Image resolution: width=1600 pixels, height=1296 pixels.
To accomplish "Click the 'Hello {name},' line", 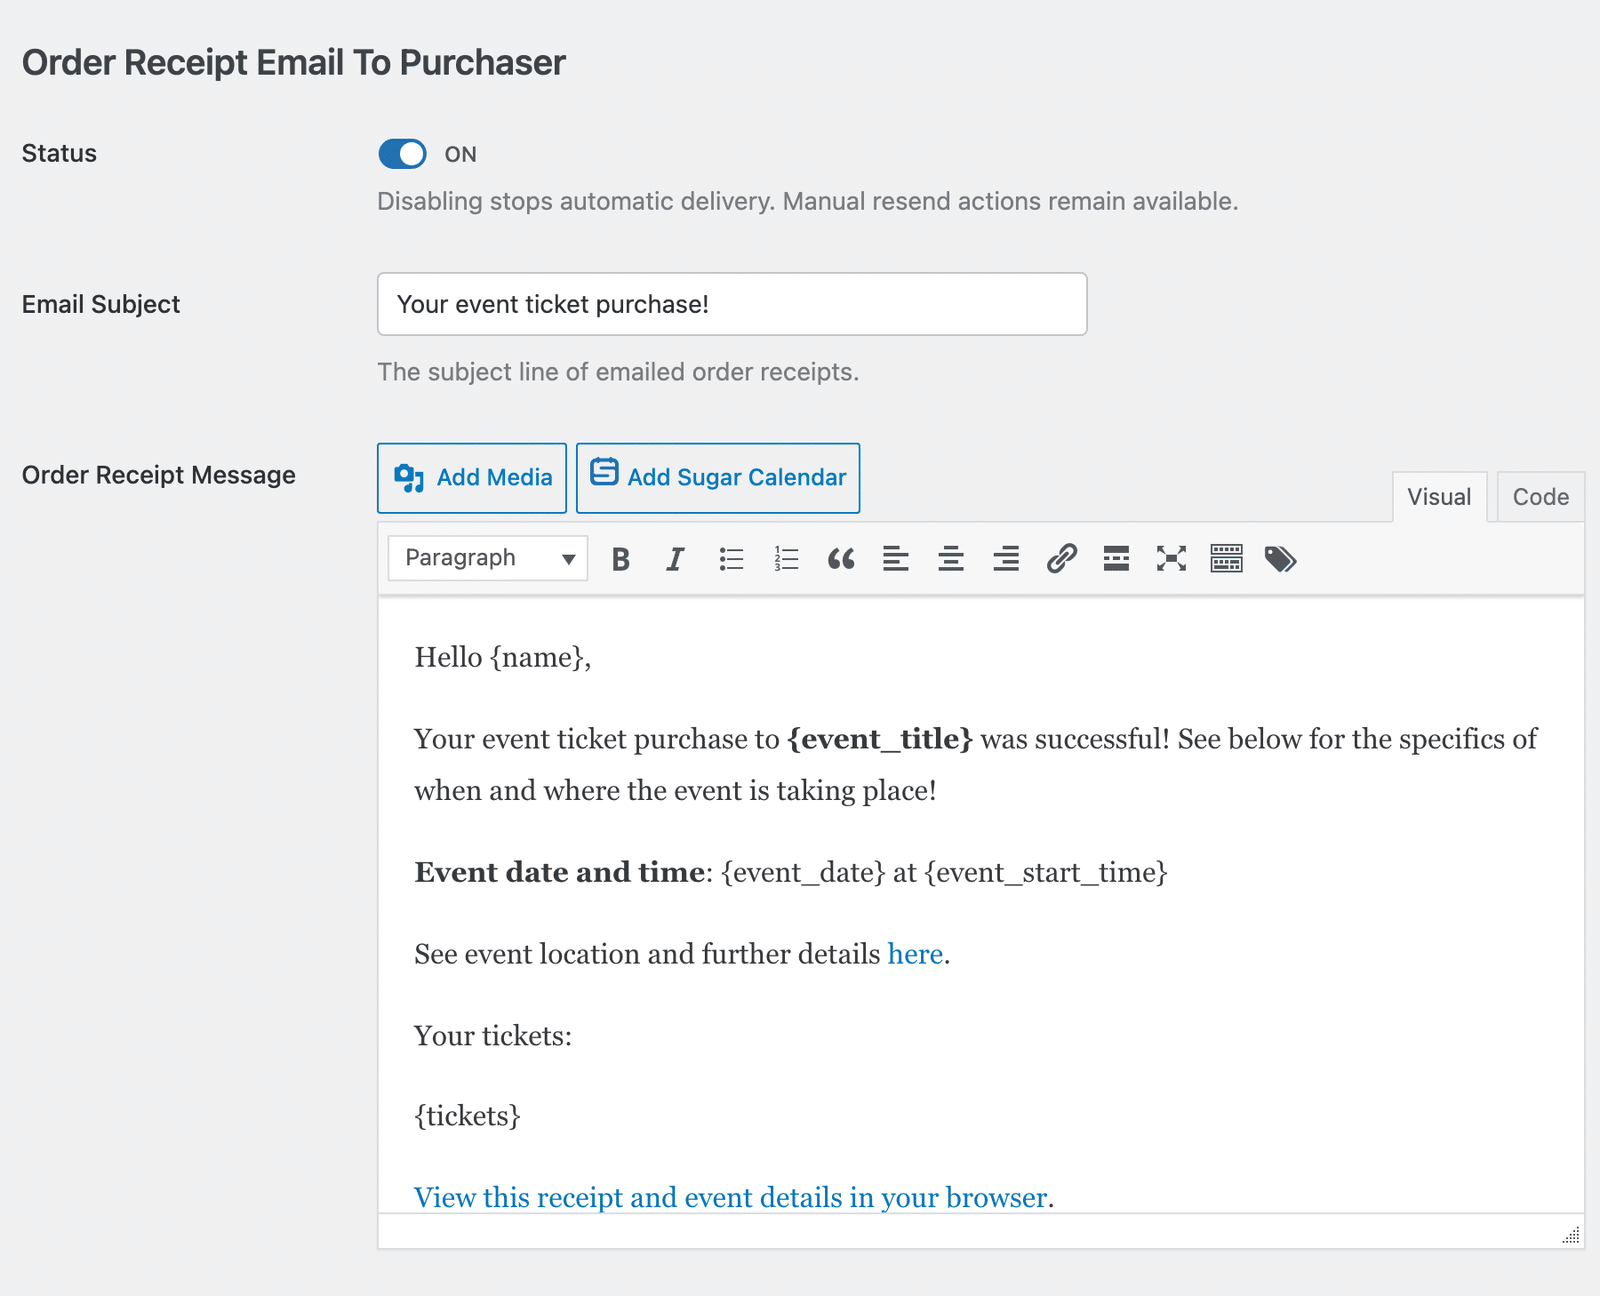I will coord(503,657).
